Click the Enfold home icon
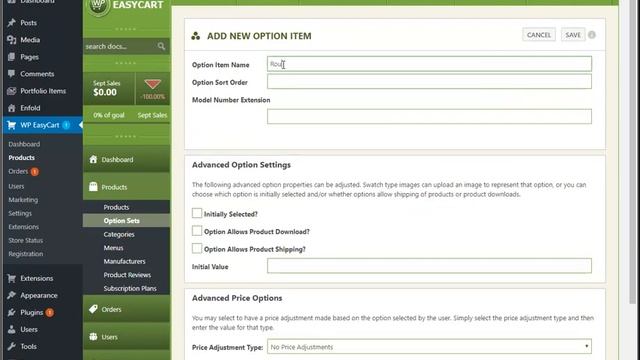This screenshot has height=360, width=640. click(11, 108)
